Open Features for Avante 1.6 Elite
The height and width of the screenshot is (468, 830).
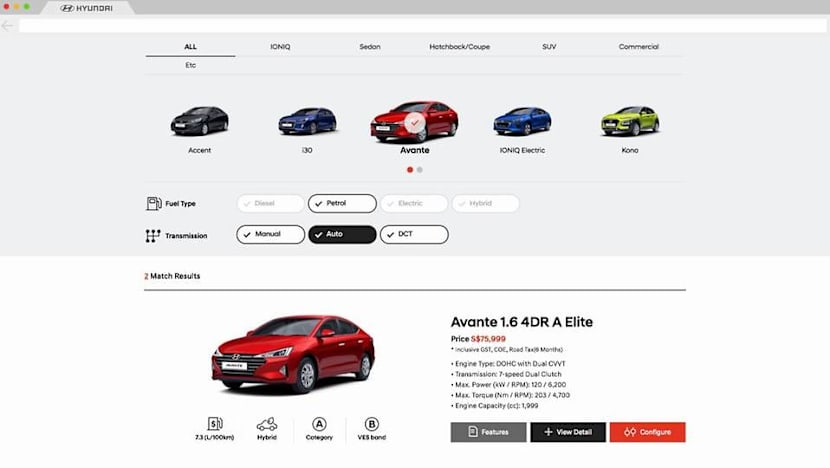point(489,432)
